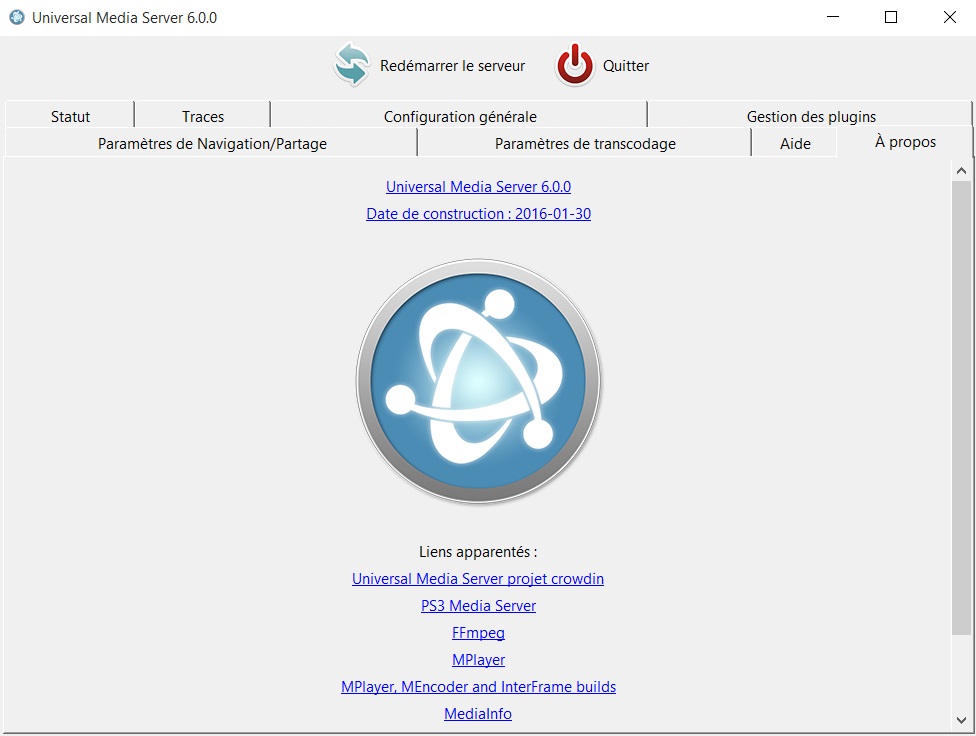This screenshot has width=976, height=736.
Task: Select the Gestion des plugins tab
Action: 811,116
